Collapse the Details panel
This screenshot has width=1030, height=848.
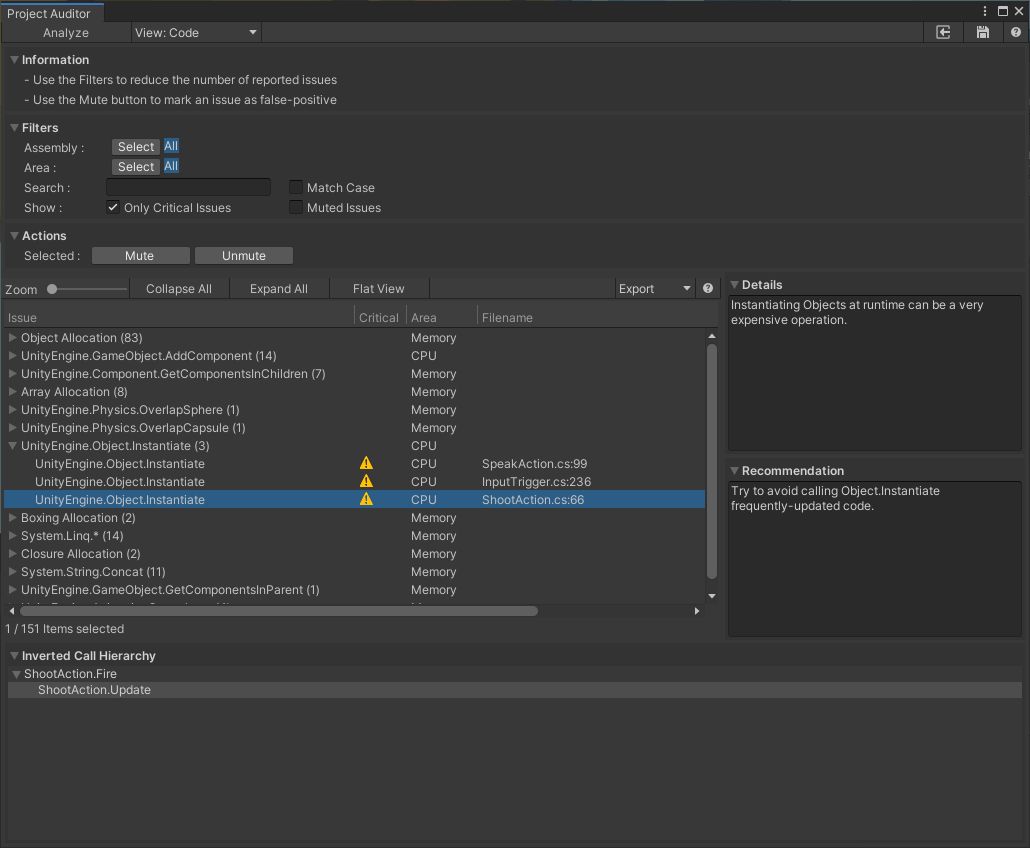[734, 284]
